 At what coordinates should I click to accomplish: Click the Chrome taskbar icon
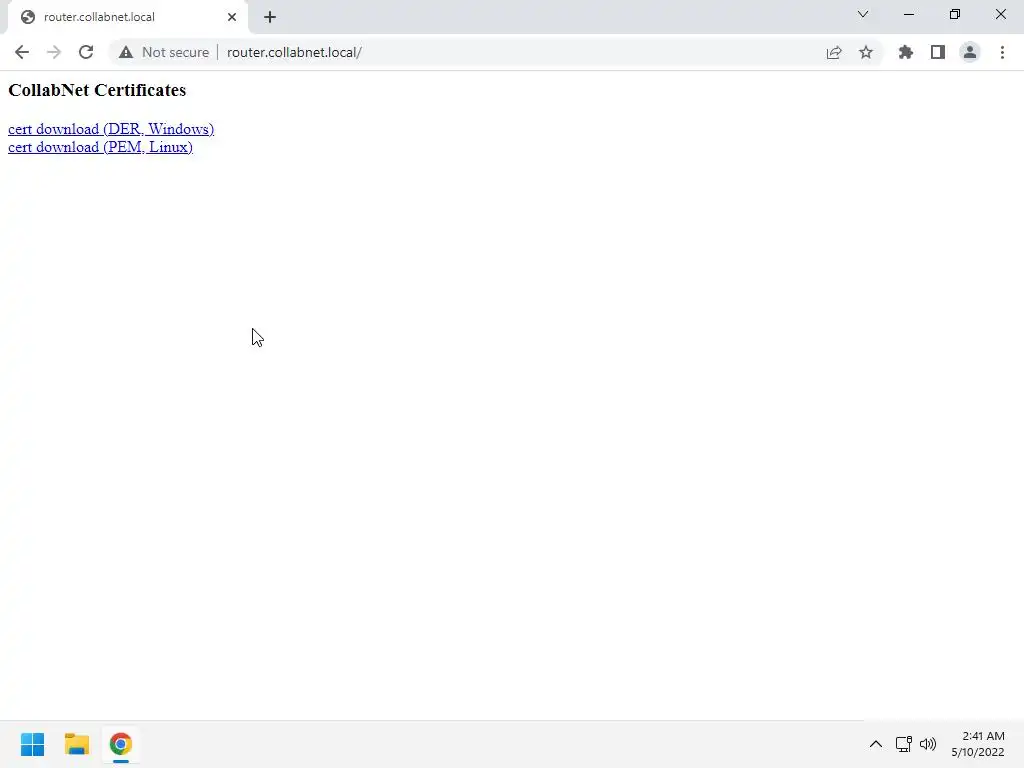tap(121, 744)
